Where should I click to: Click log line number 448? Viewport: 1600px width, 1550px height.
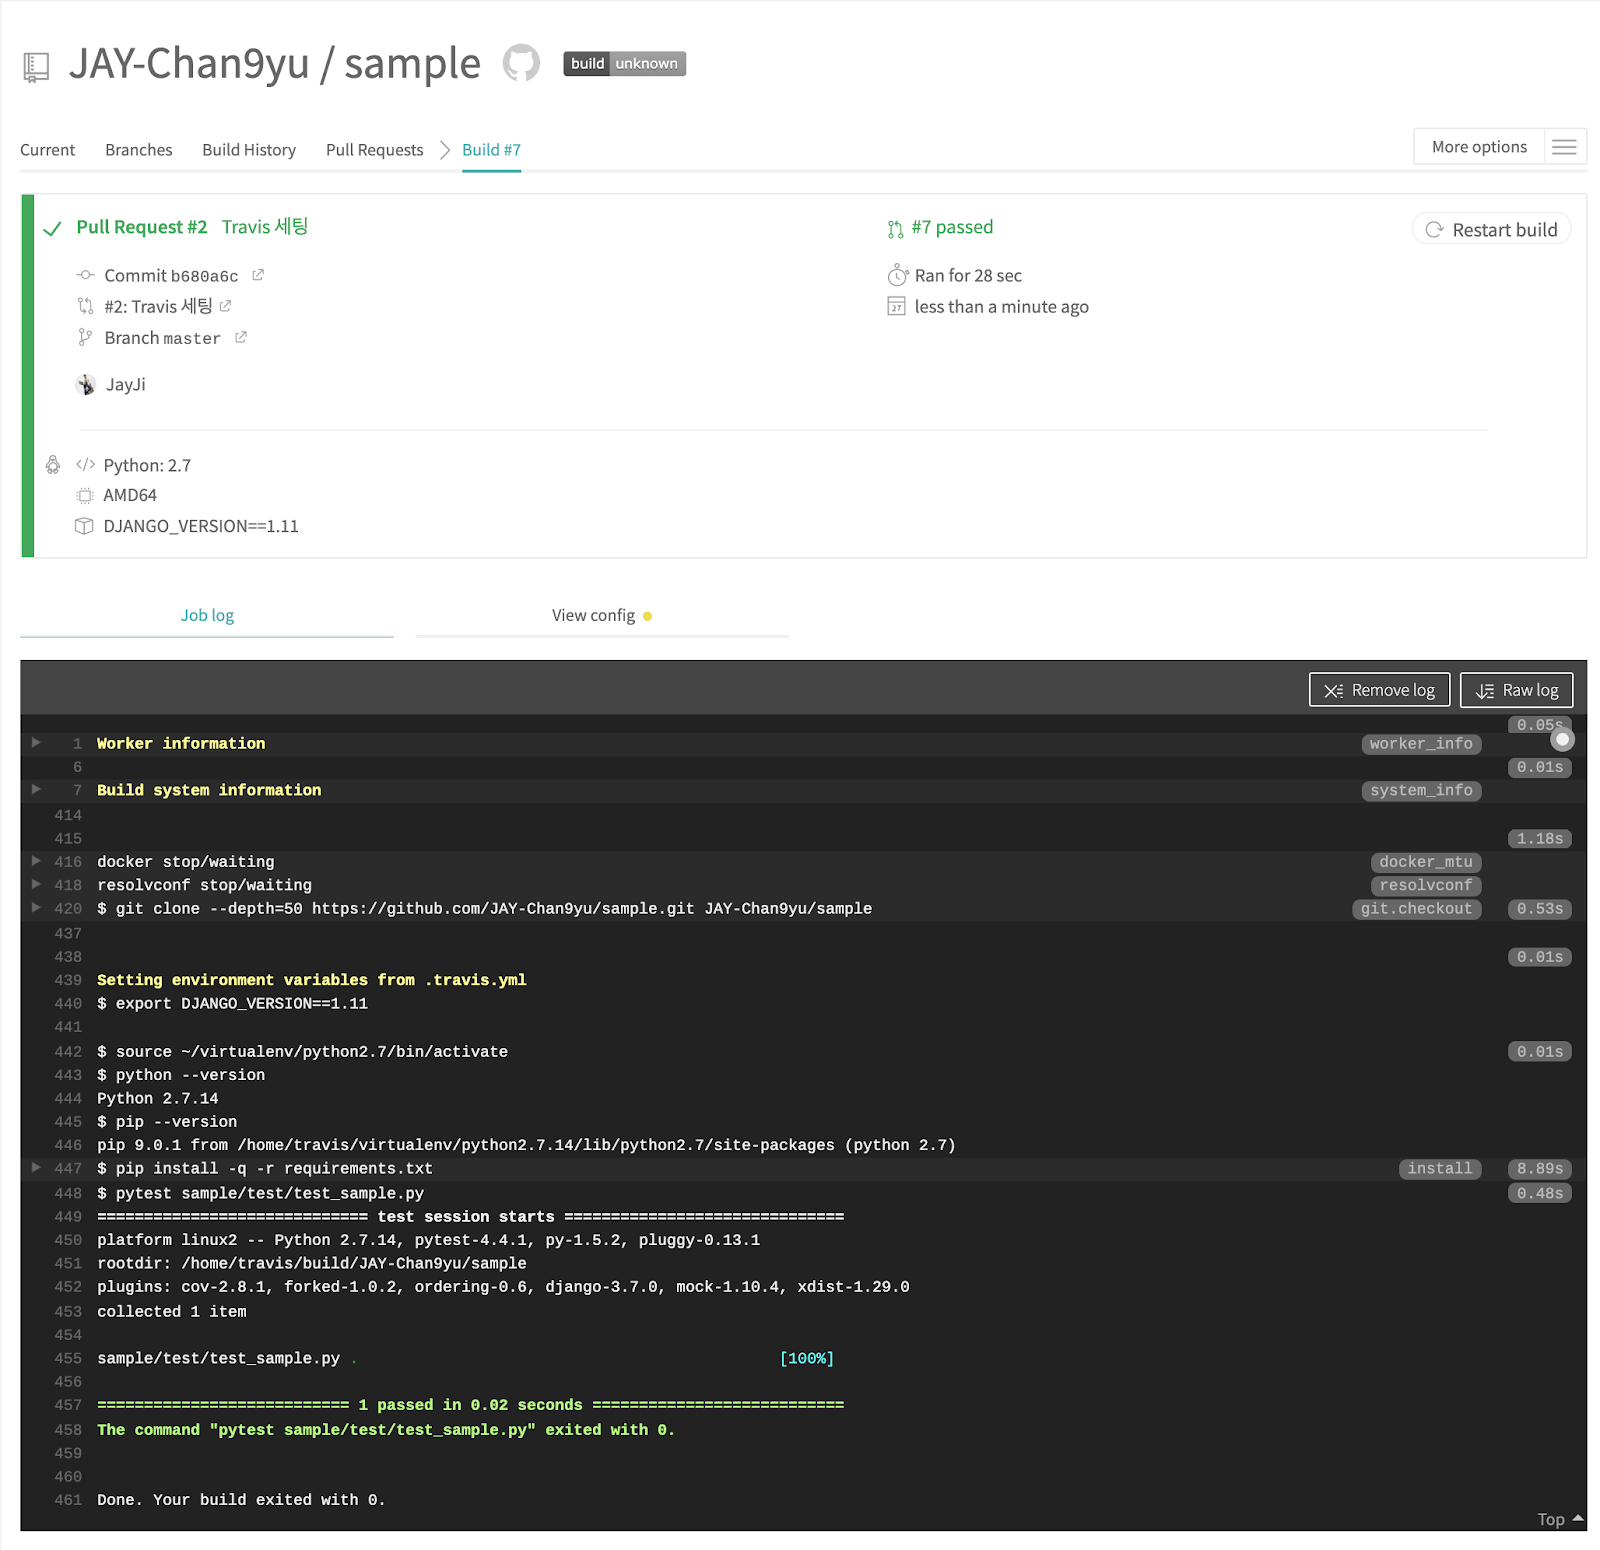point(68,1193)
